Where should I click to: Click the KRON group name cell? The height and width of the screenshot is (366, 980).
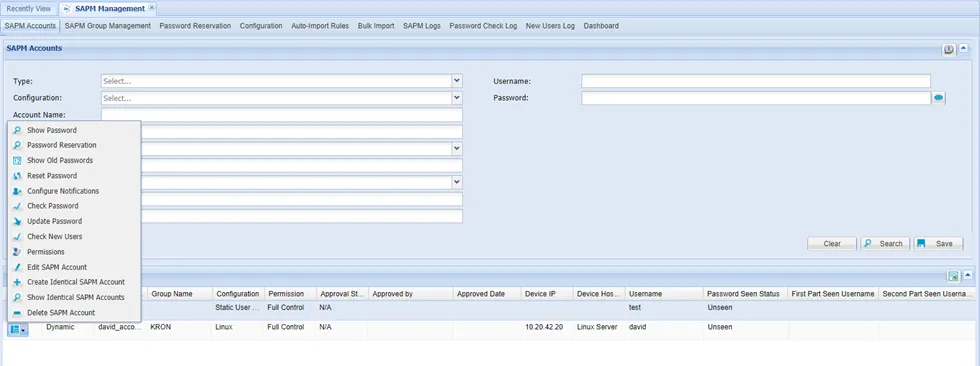pos(179,327)
